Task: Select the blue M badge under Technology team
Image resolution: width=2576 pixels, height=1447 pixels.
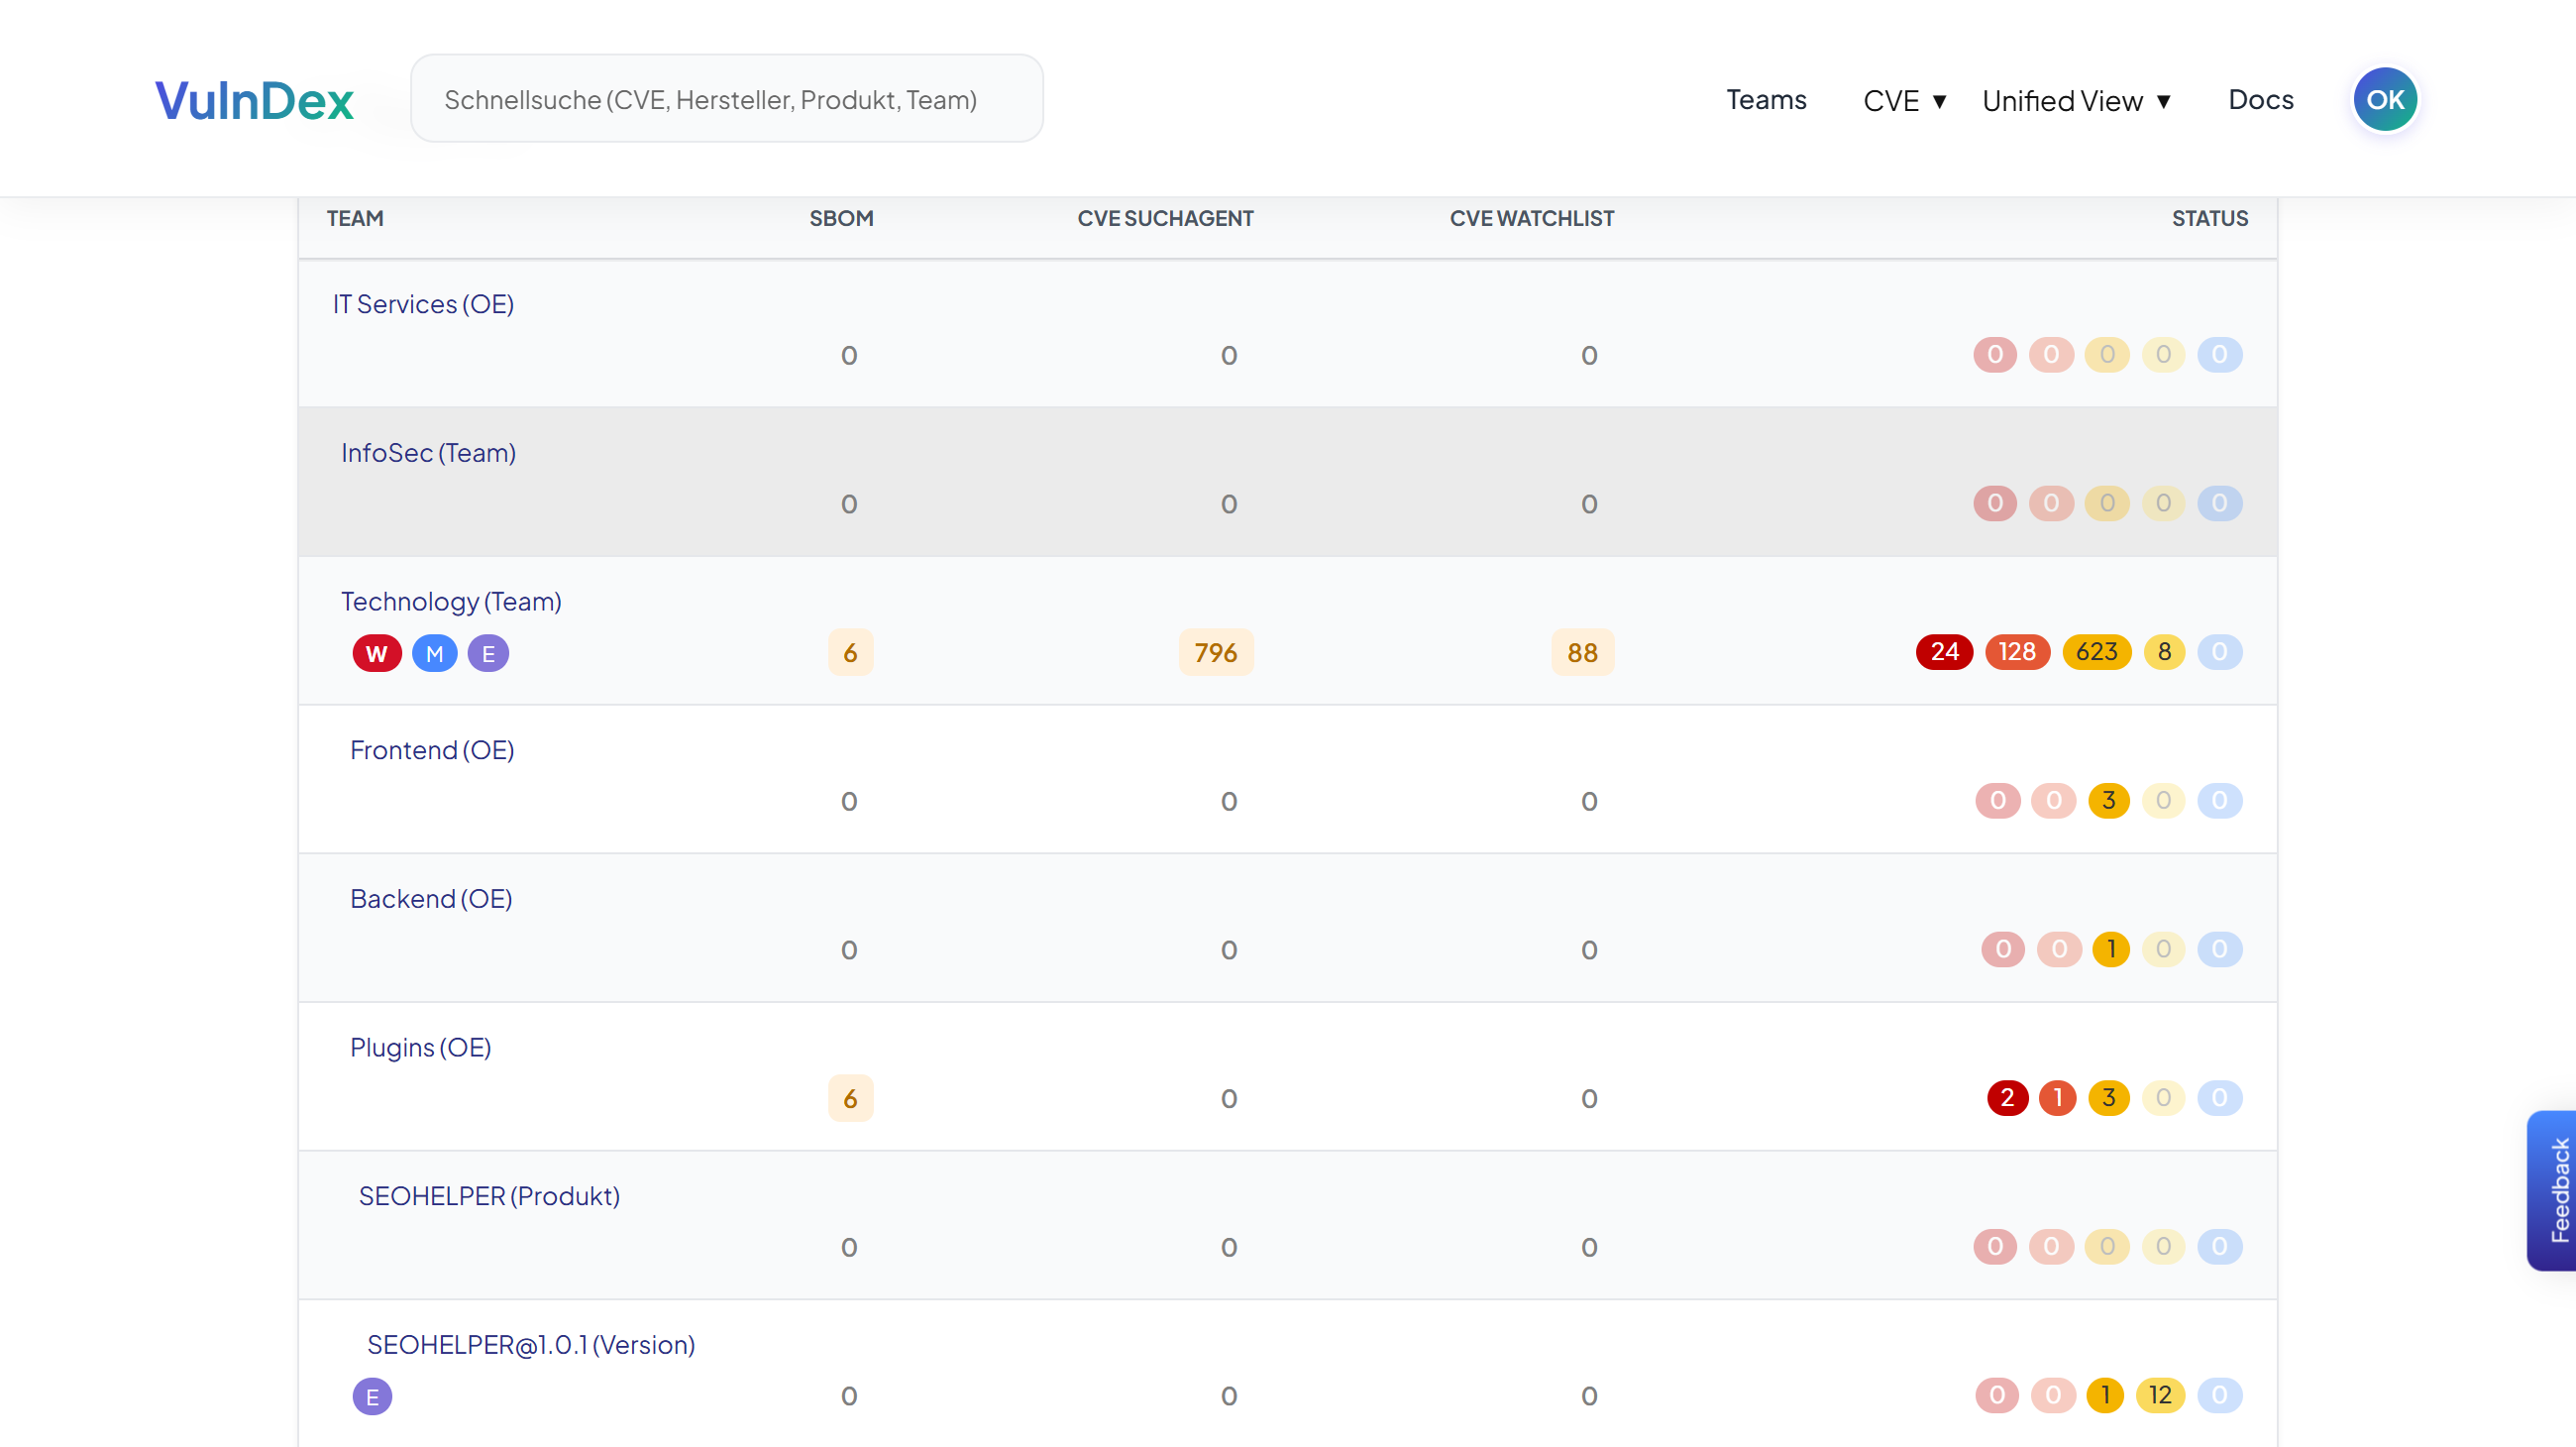Action: [x=432, y=652]
